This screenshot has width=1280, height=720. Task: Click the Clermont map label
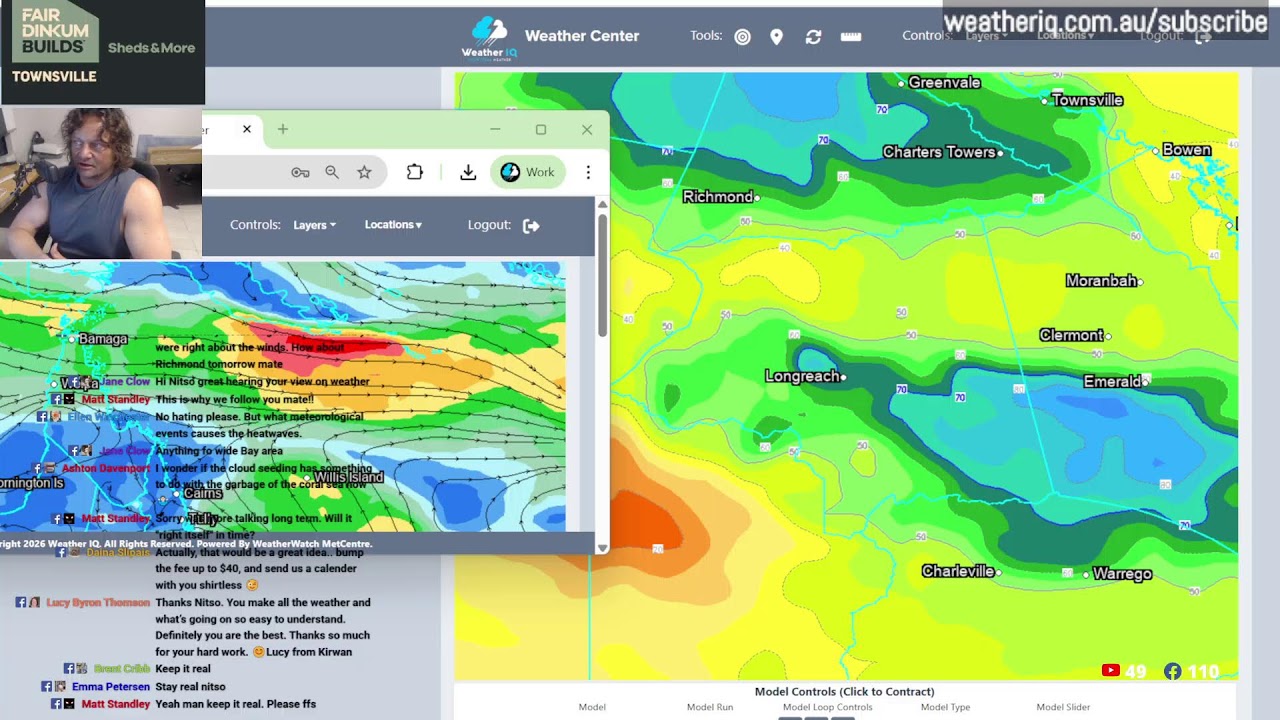tap(1071, 335)
